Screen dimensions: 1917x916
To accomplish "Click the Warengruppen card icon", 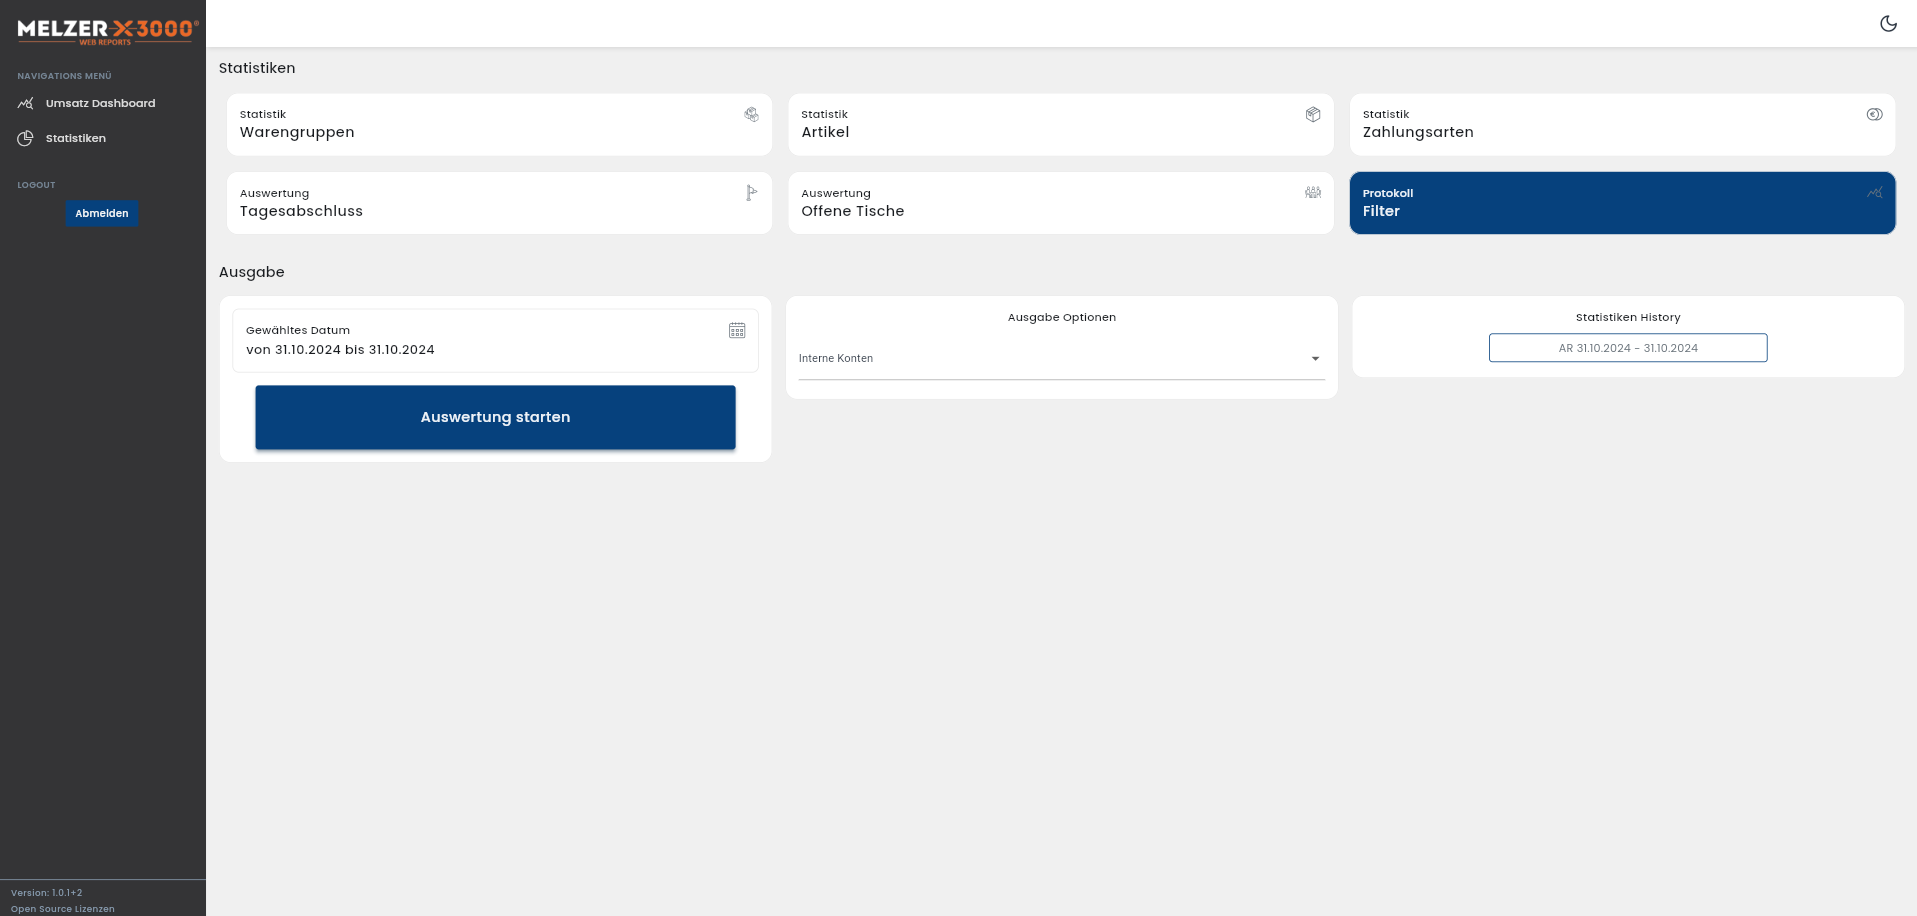I will coord(751,115).
